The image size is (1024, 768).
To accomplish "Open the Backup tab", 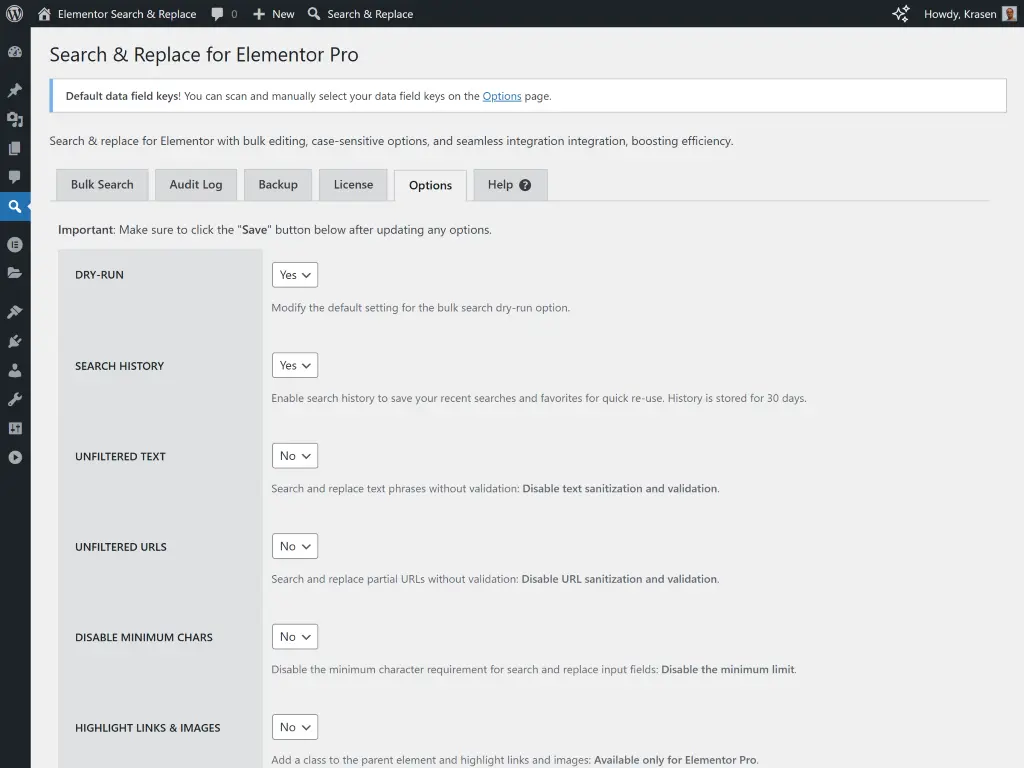I will coord(277,185).
